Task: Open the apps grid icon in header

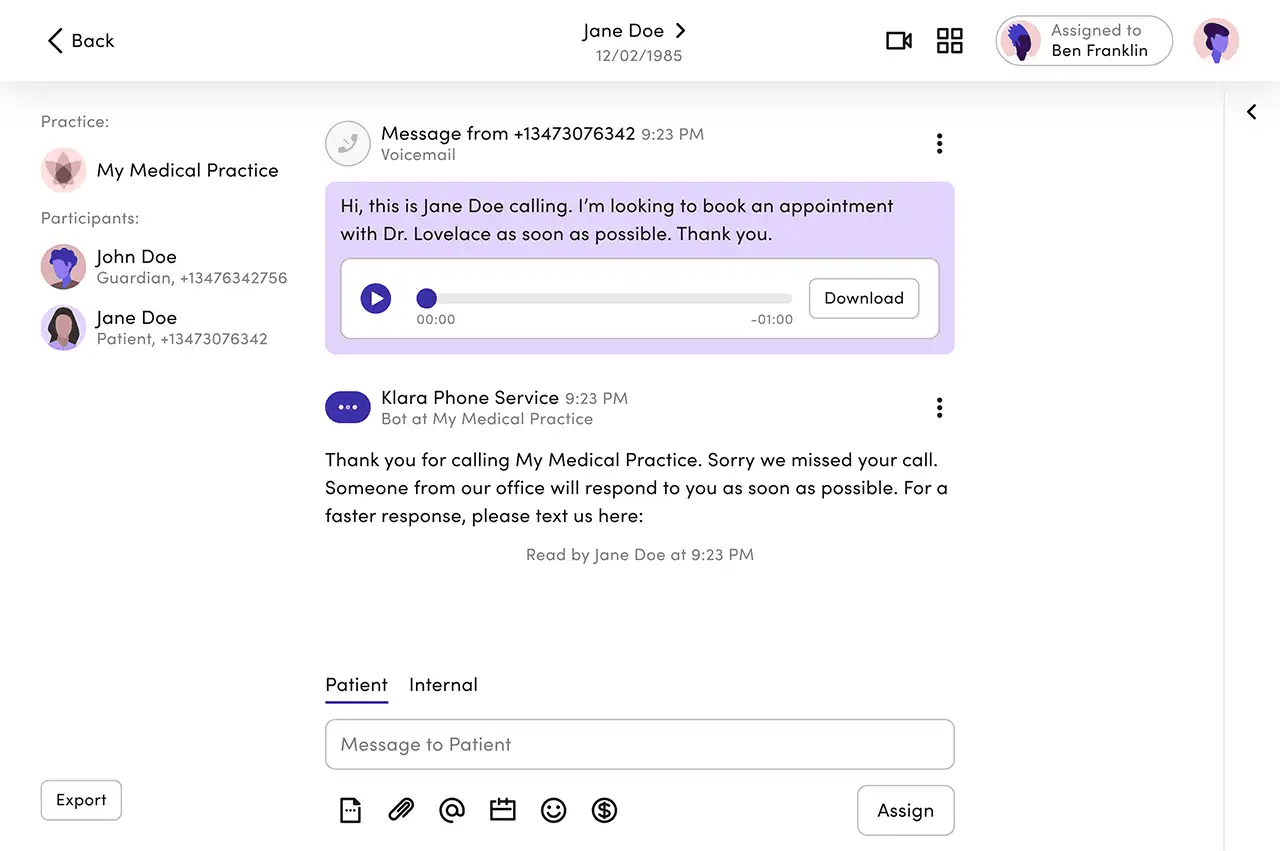Action: [x=949, y=41]
